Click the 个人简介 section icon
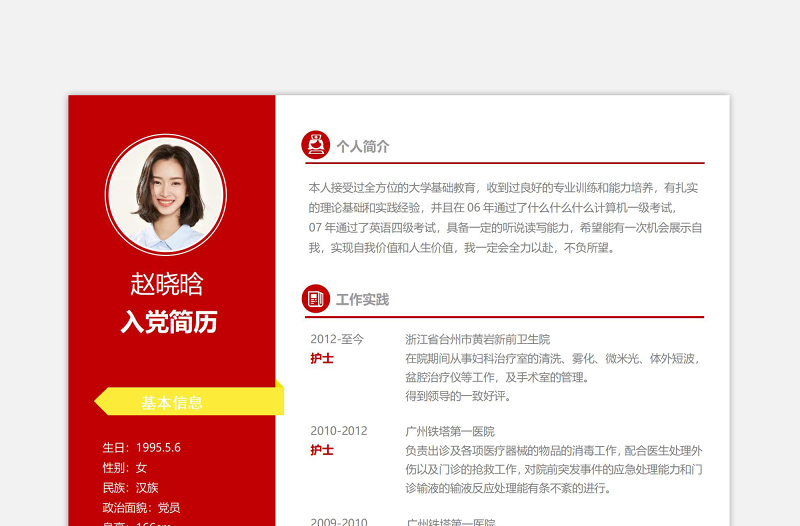The image size is (800, 526). [316, 145]
